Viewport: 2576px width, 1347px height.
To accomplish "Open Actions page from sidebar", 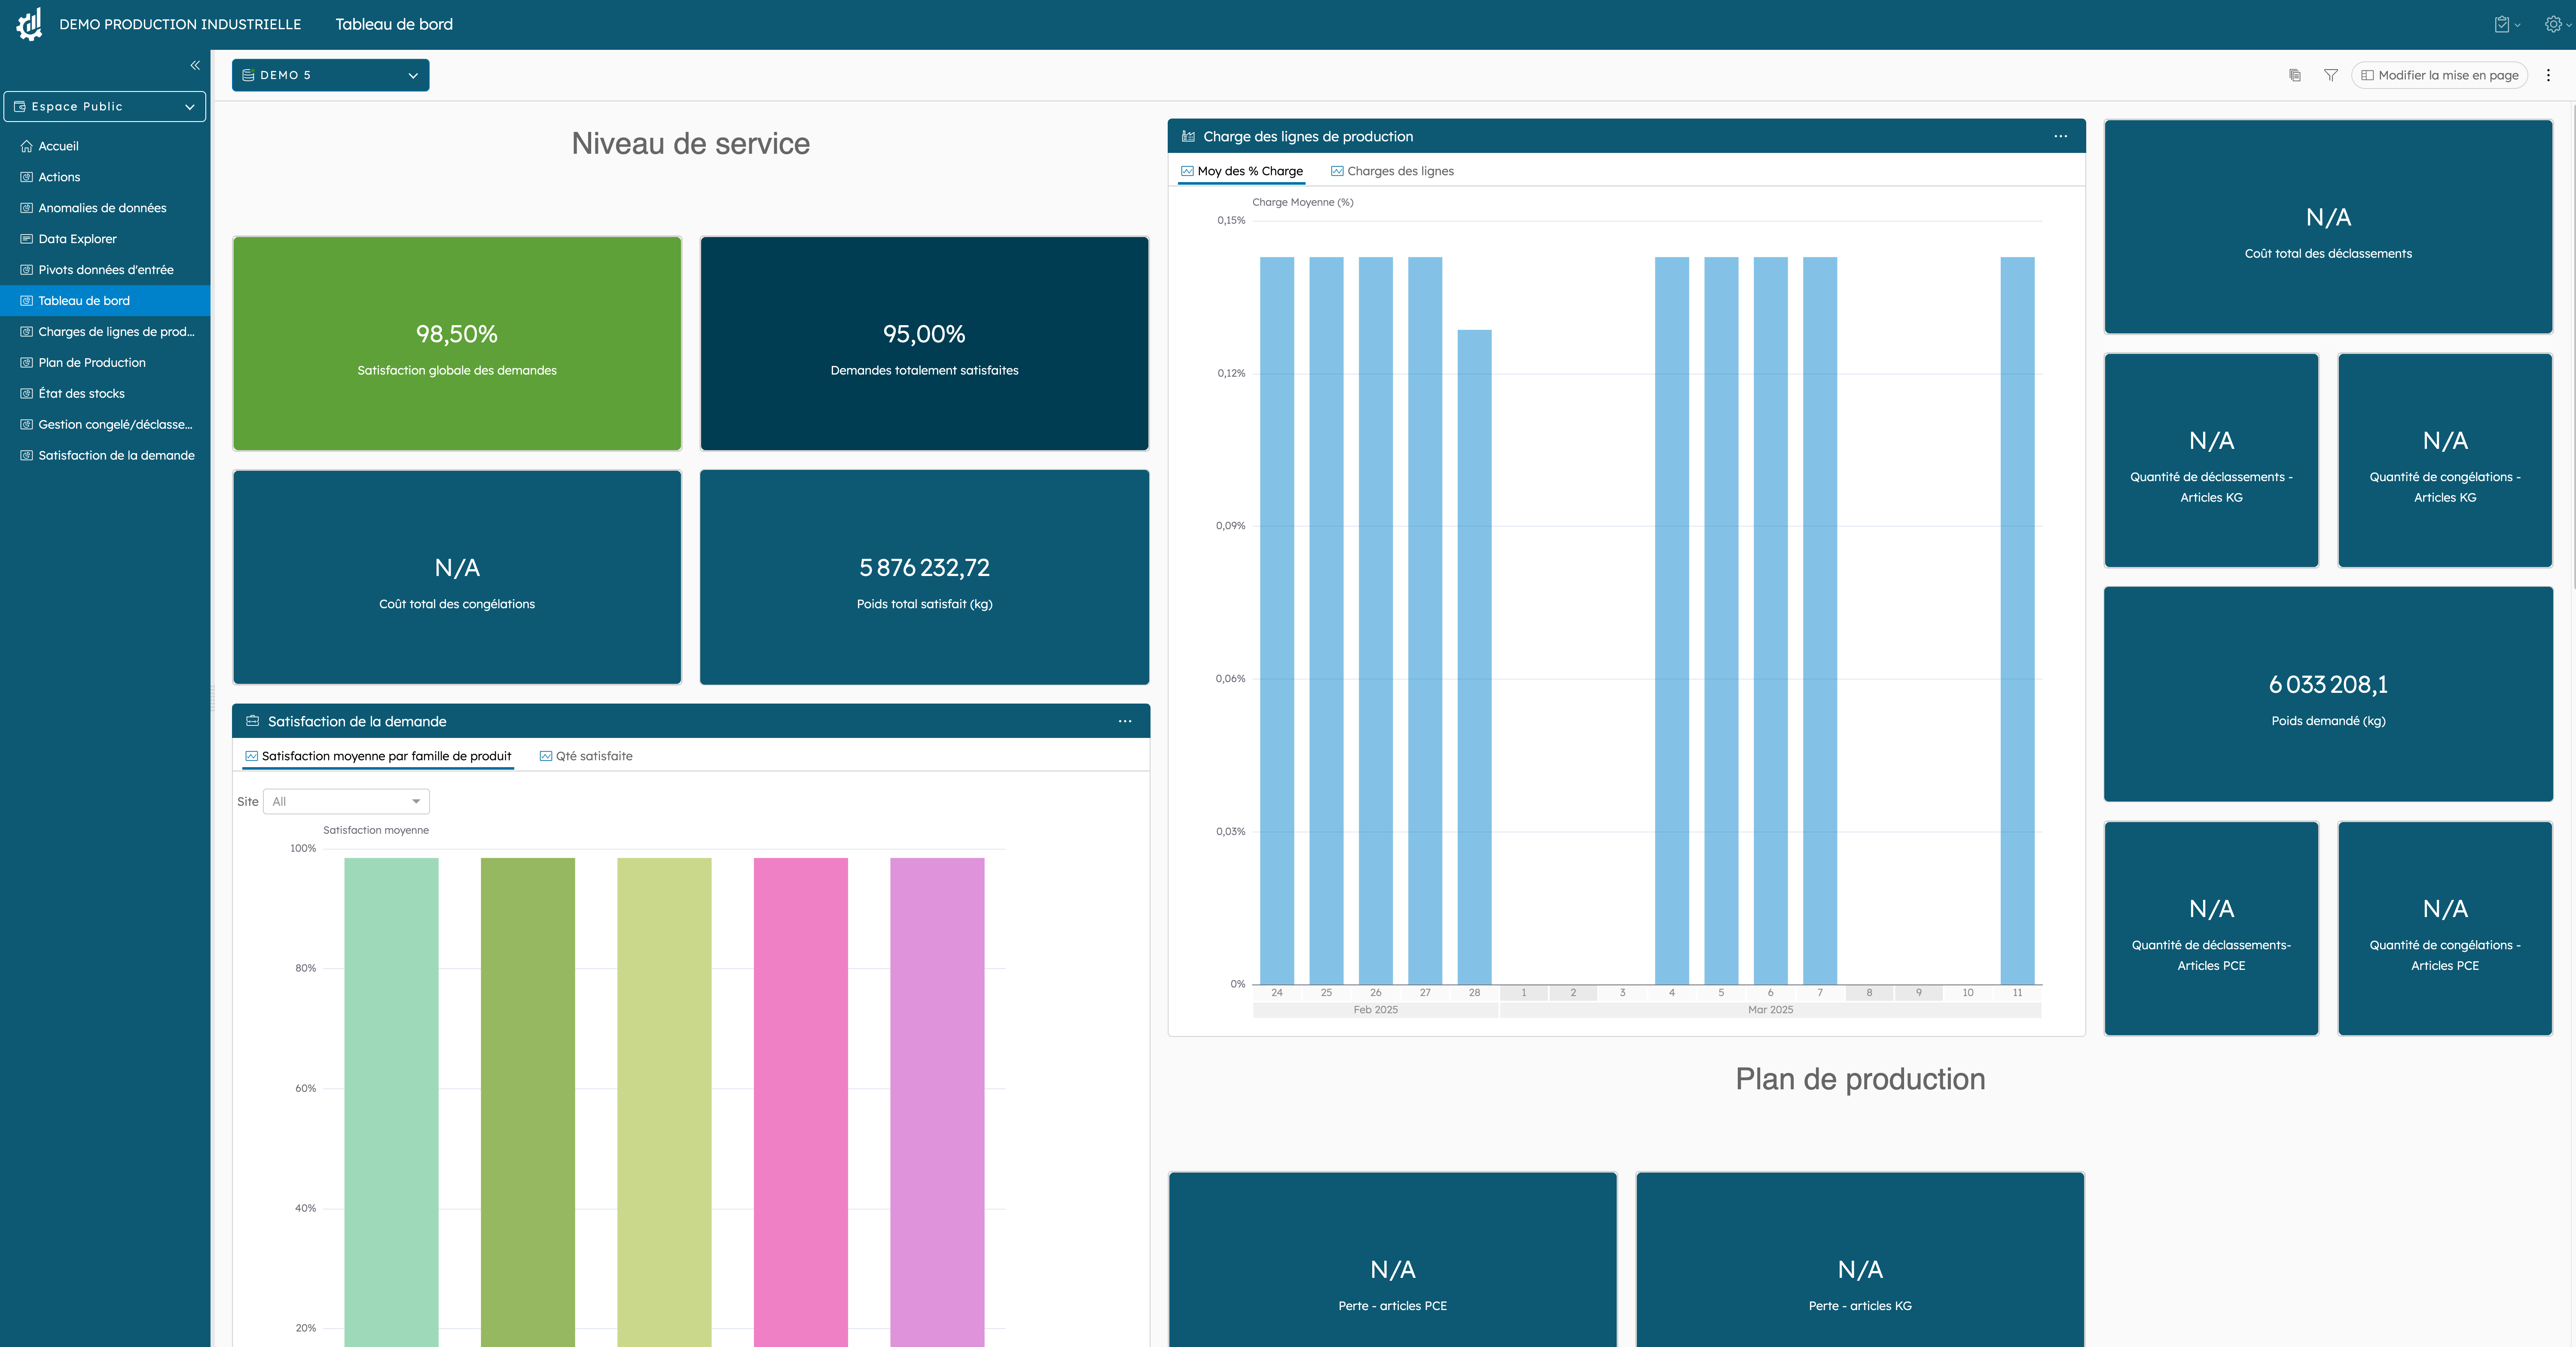I will click(x=59, y=177).
